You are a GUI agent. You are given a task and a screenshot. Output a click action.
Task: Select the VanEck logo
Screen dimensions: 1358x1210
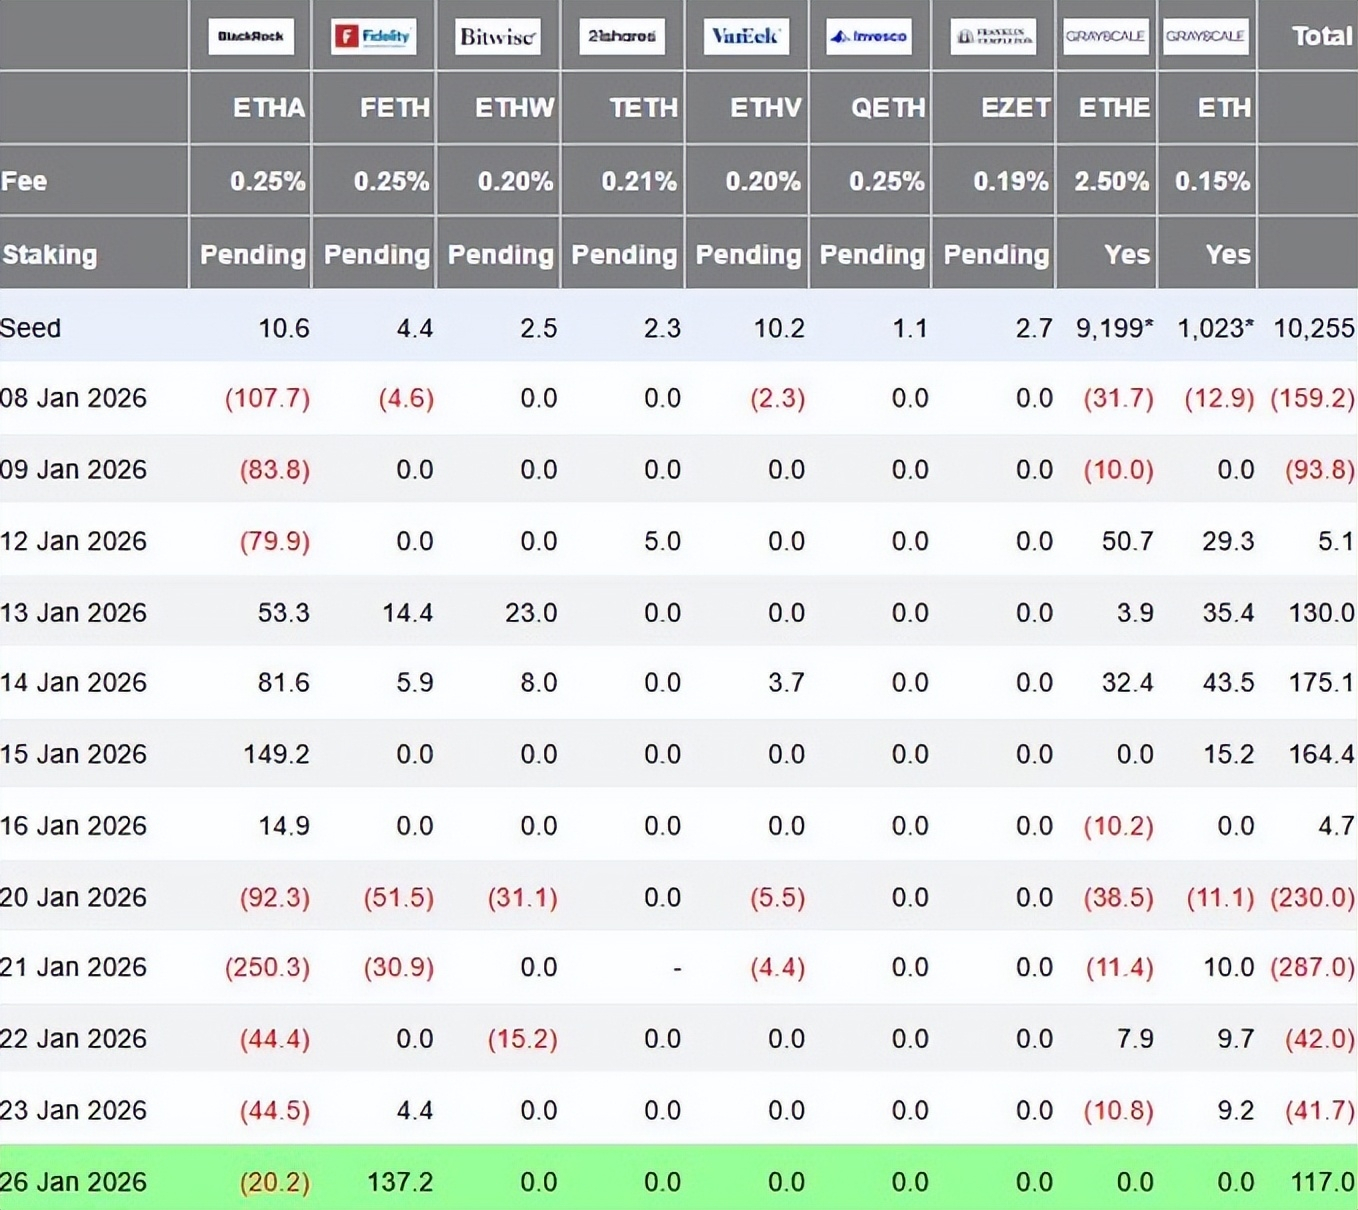coord(746,37)
